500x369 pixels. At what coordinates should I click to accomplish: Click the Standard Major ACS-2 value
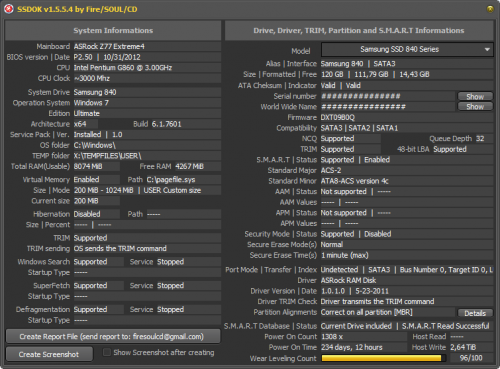331,170
